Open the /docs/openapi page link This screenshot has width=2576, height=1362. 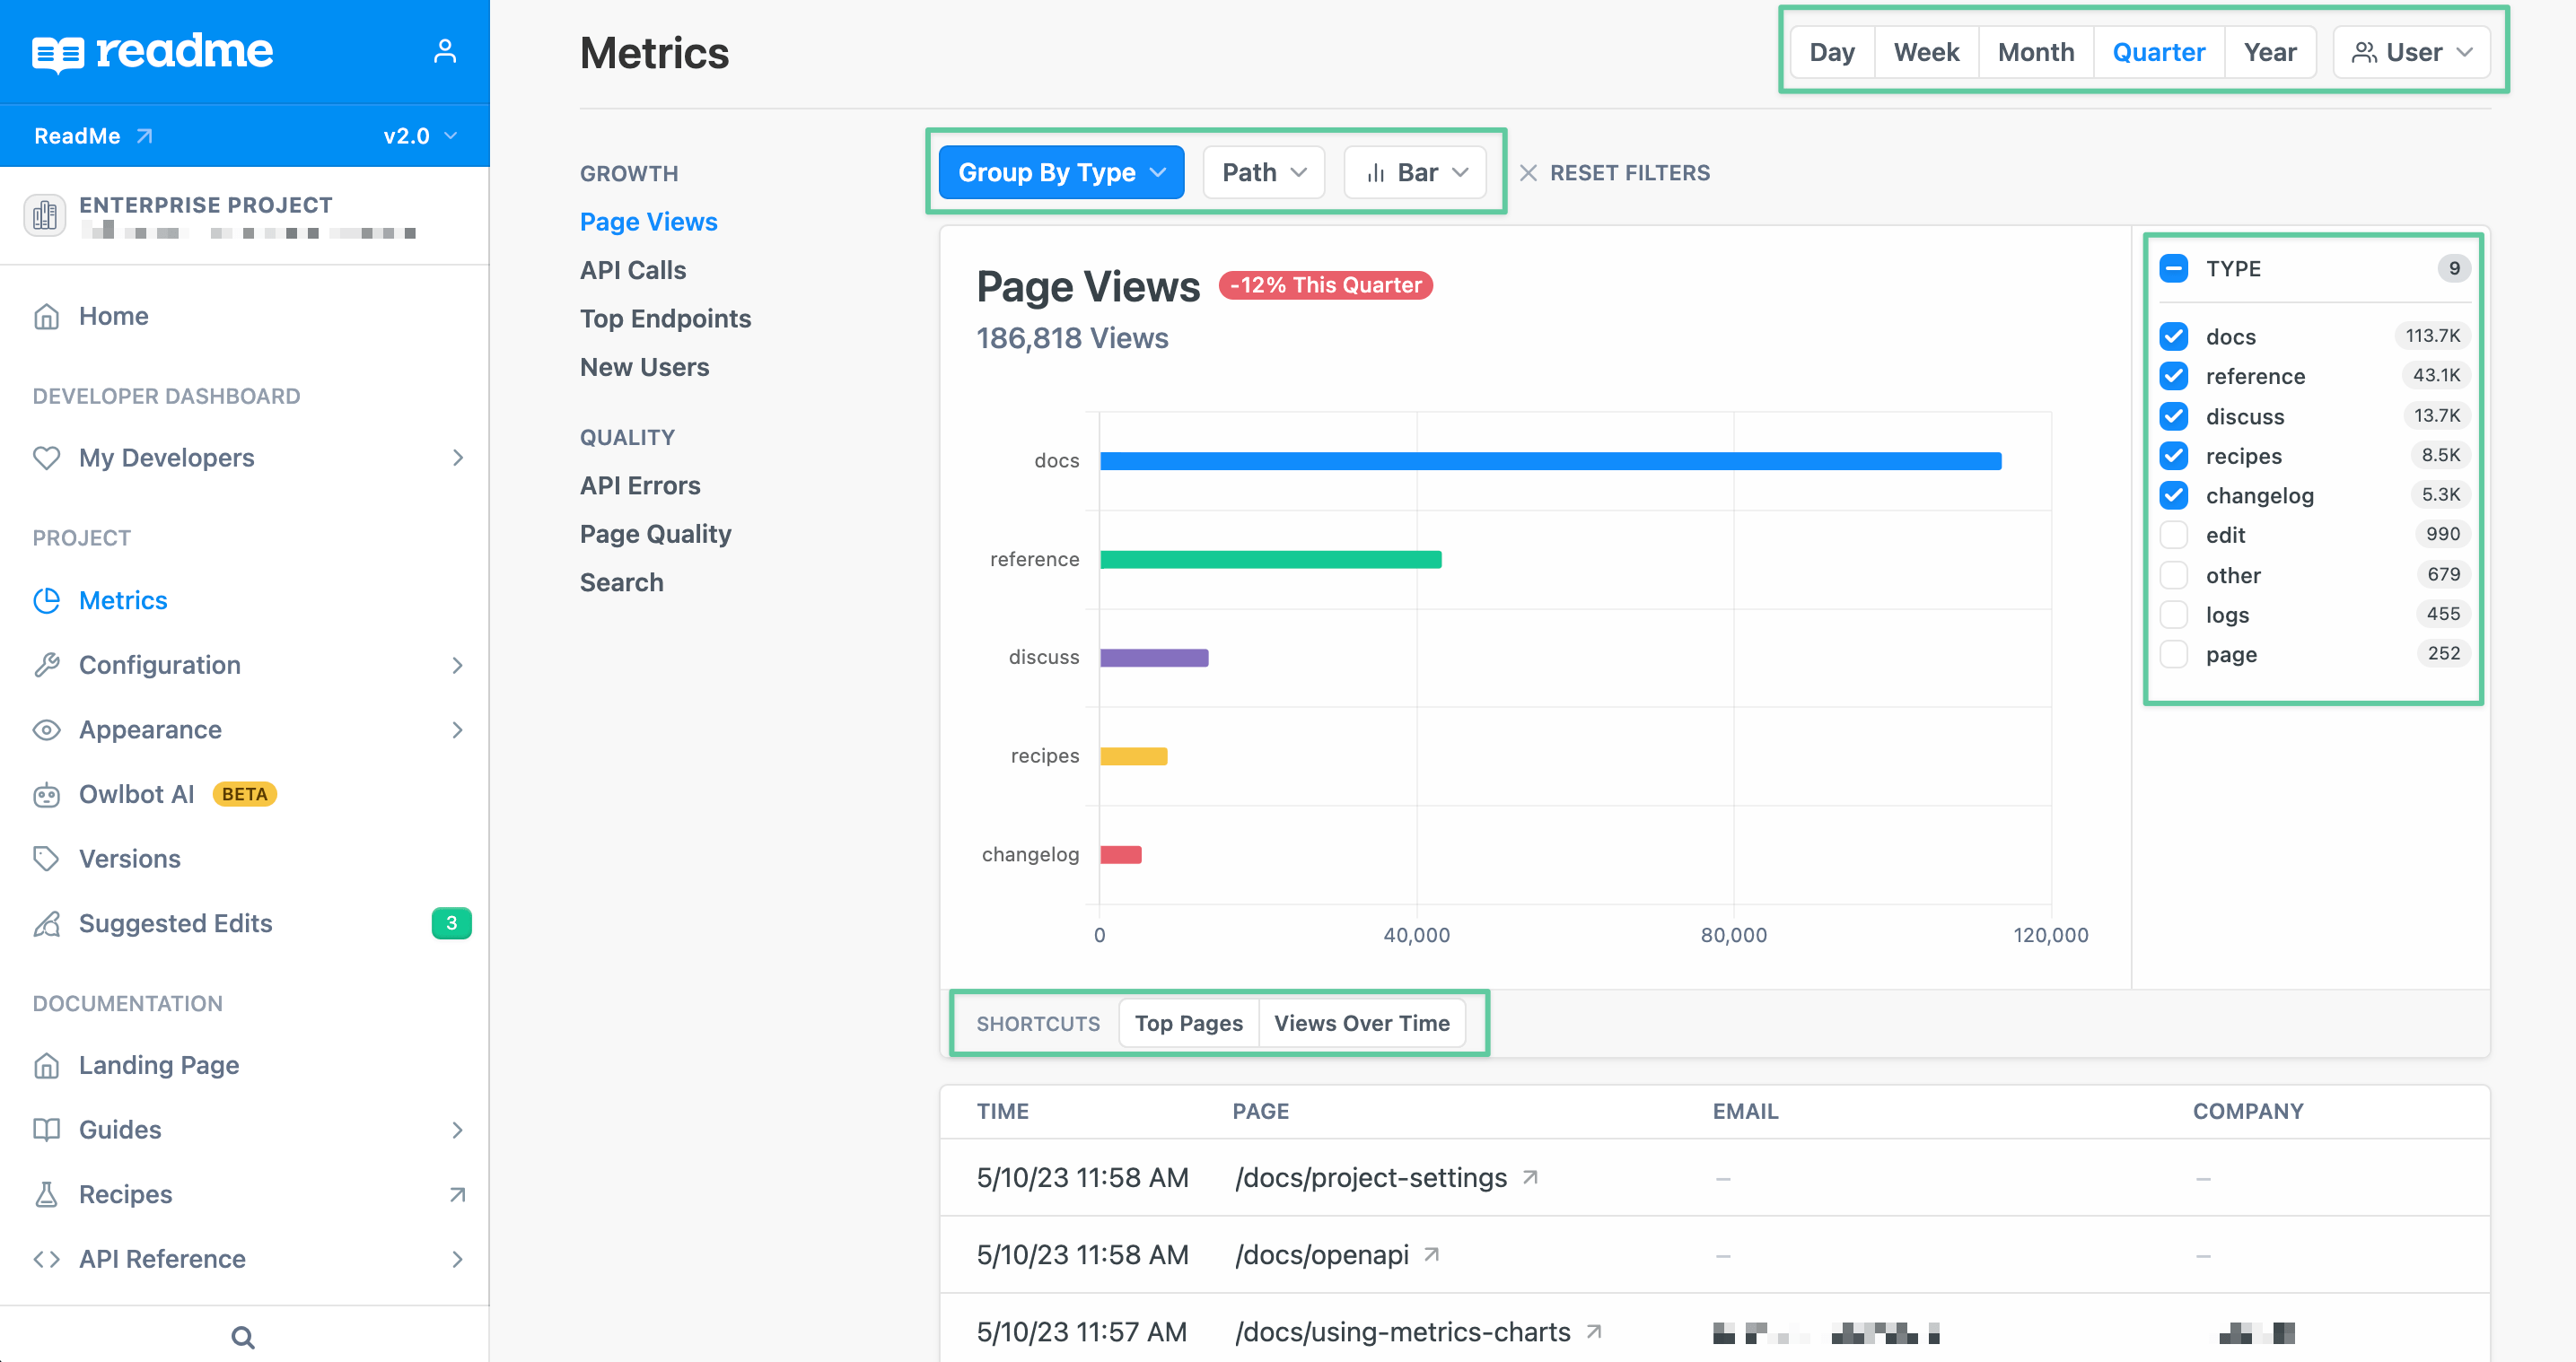1322,1254
